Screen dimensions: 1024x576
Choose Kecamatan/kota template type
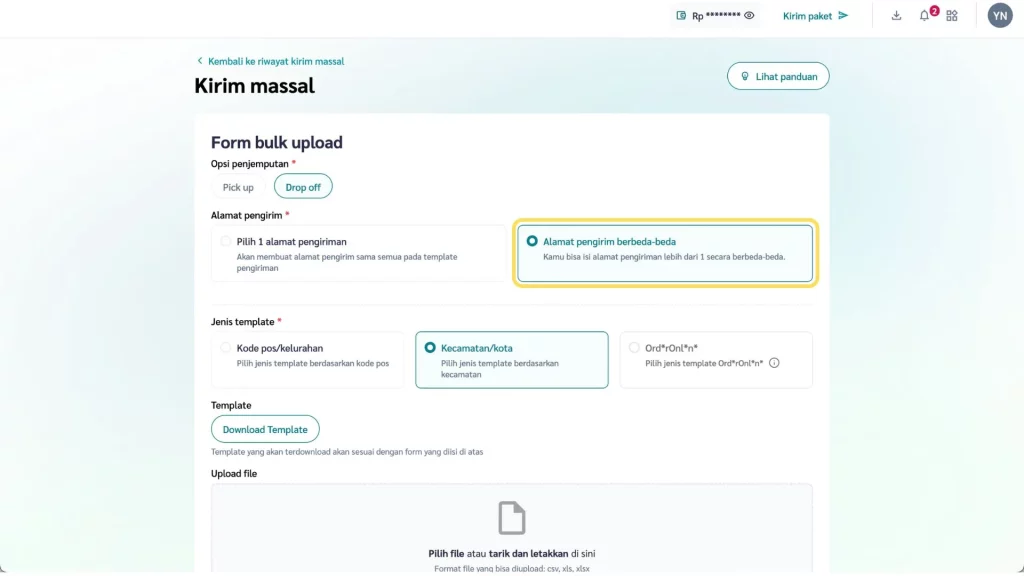coord(430,348)
